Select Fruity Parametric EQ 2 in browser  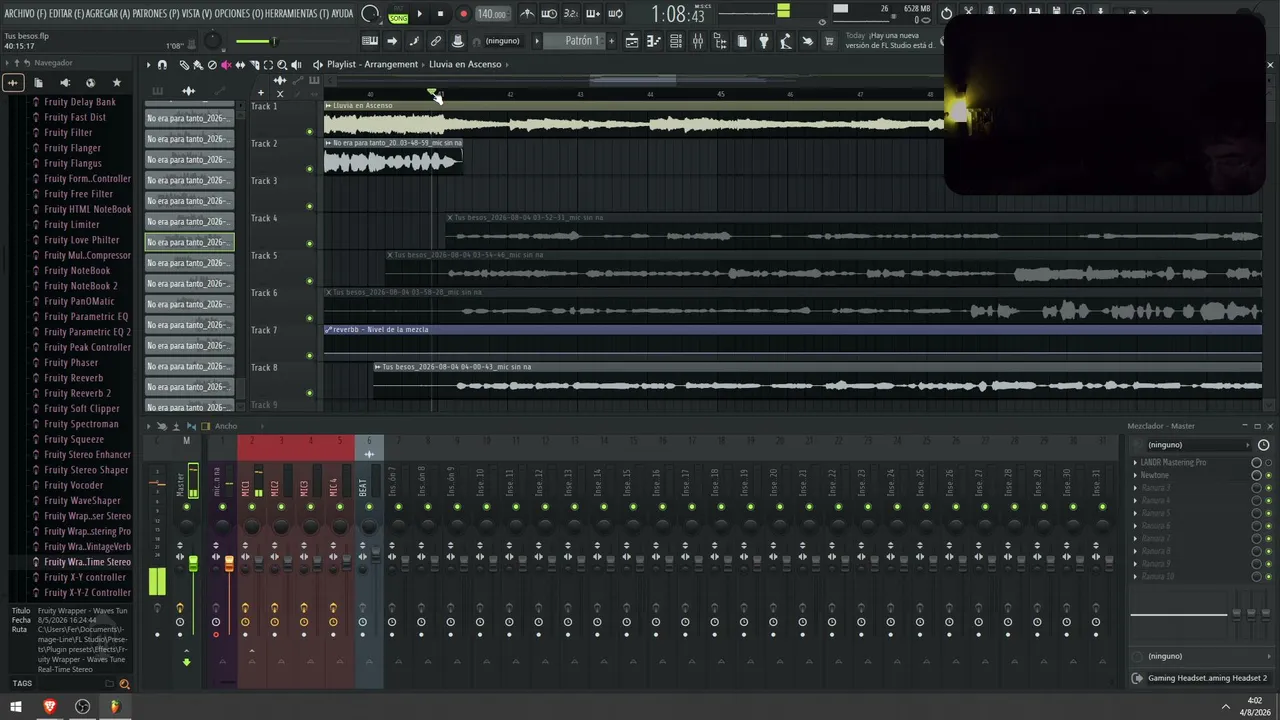pyautogui.click(x=87, y=332)
